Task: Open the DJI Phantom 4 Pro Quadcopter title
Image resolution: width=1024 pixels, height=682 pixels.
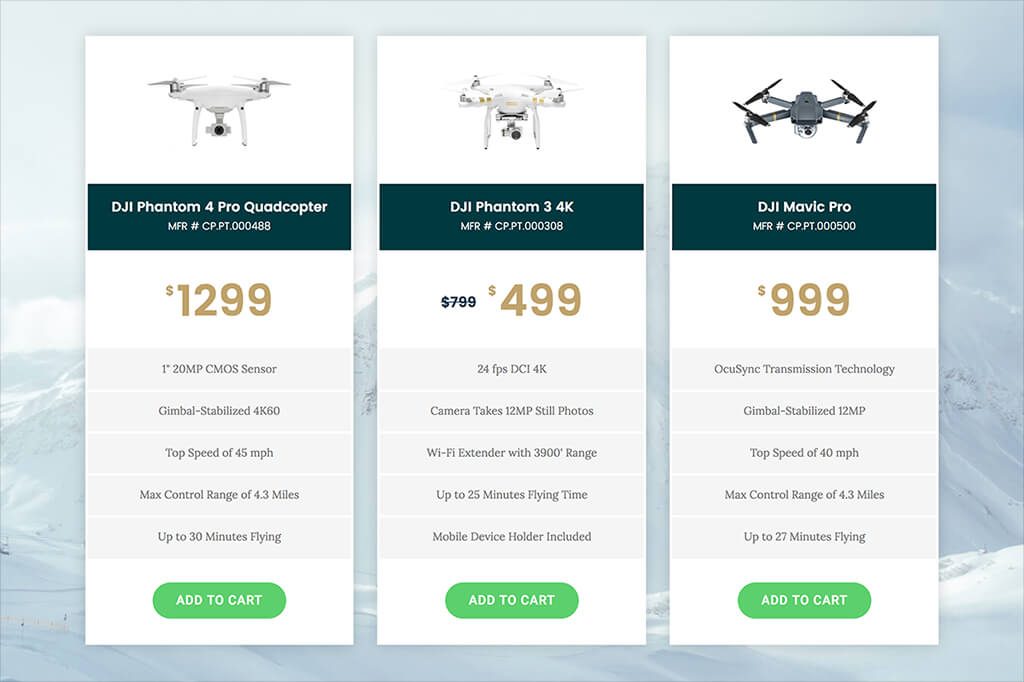Action: 219,207
